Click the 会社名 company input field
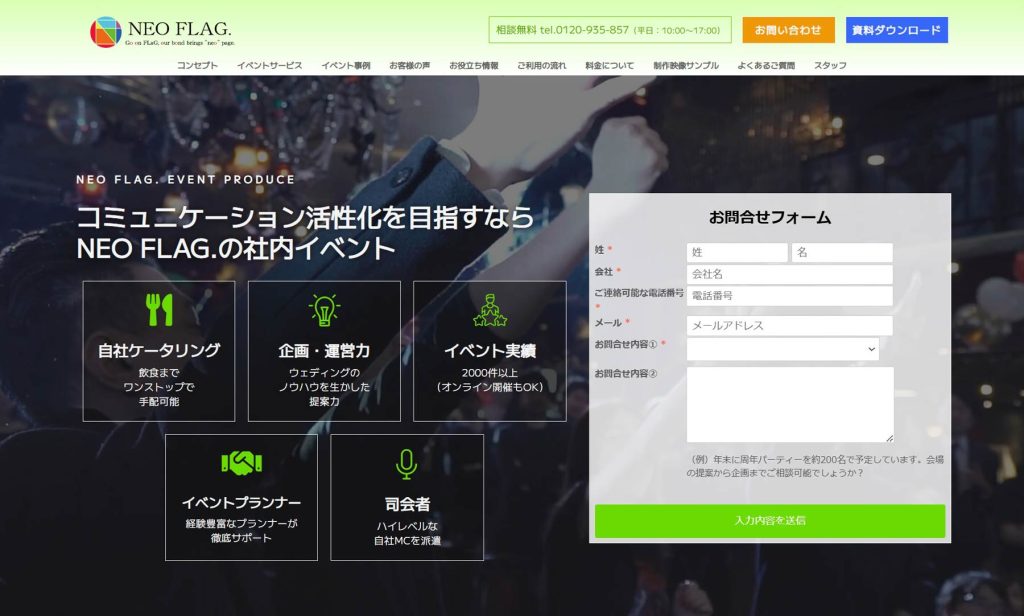This screenshot has width=1024, height=616. pyautogui.click(x=790, y=275)
